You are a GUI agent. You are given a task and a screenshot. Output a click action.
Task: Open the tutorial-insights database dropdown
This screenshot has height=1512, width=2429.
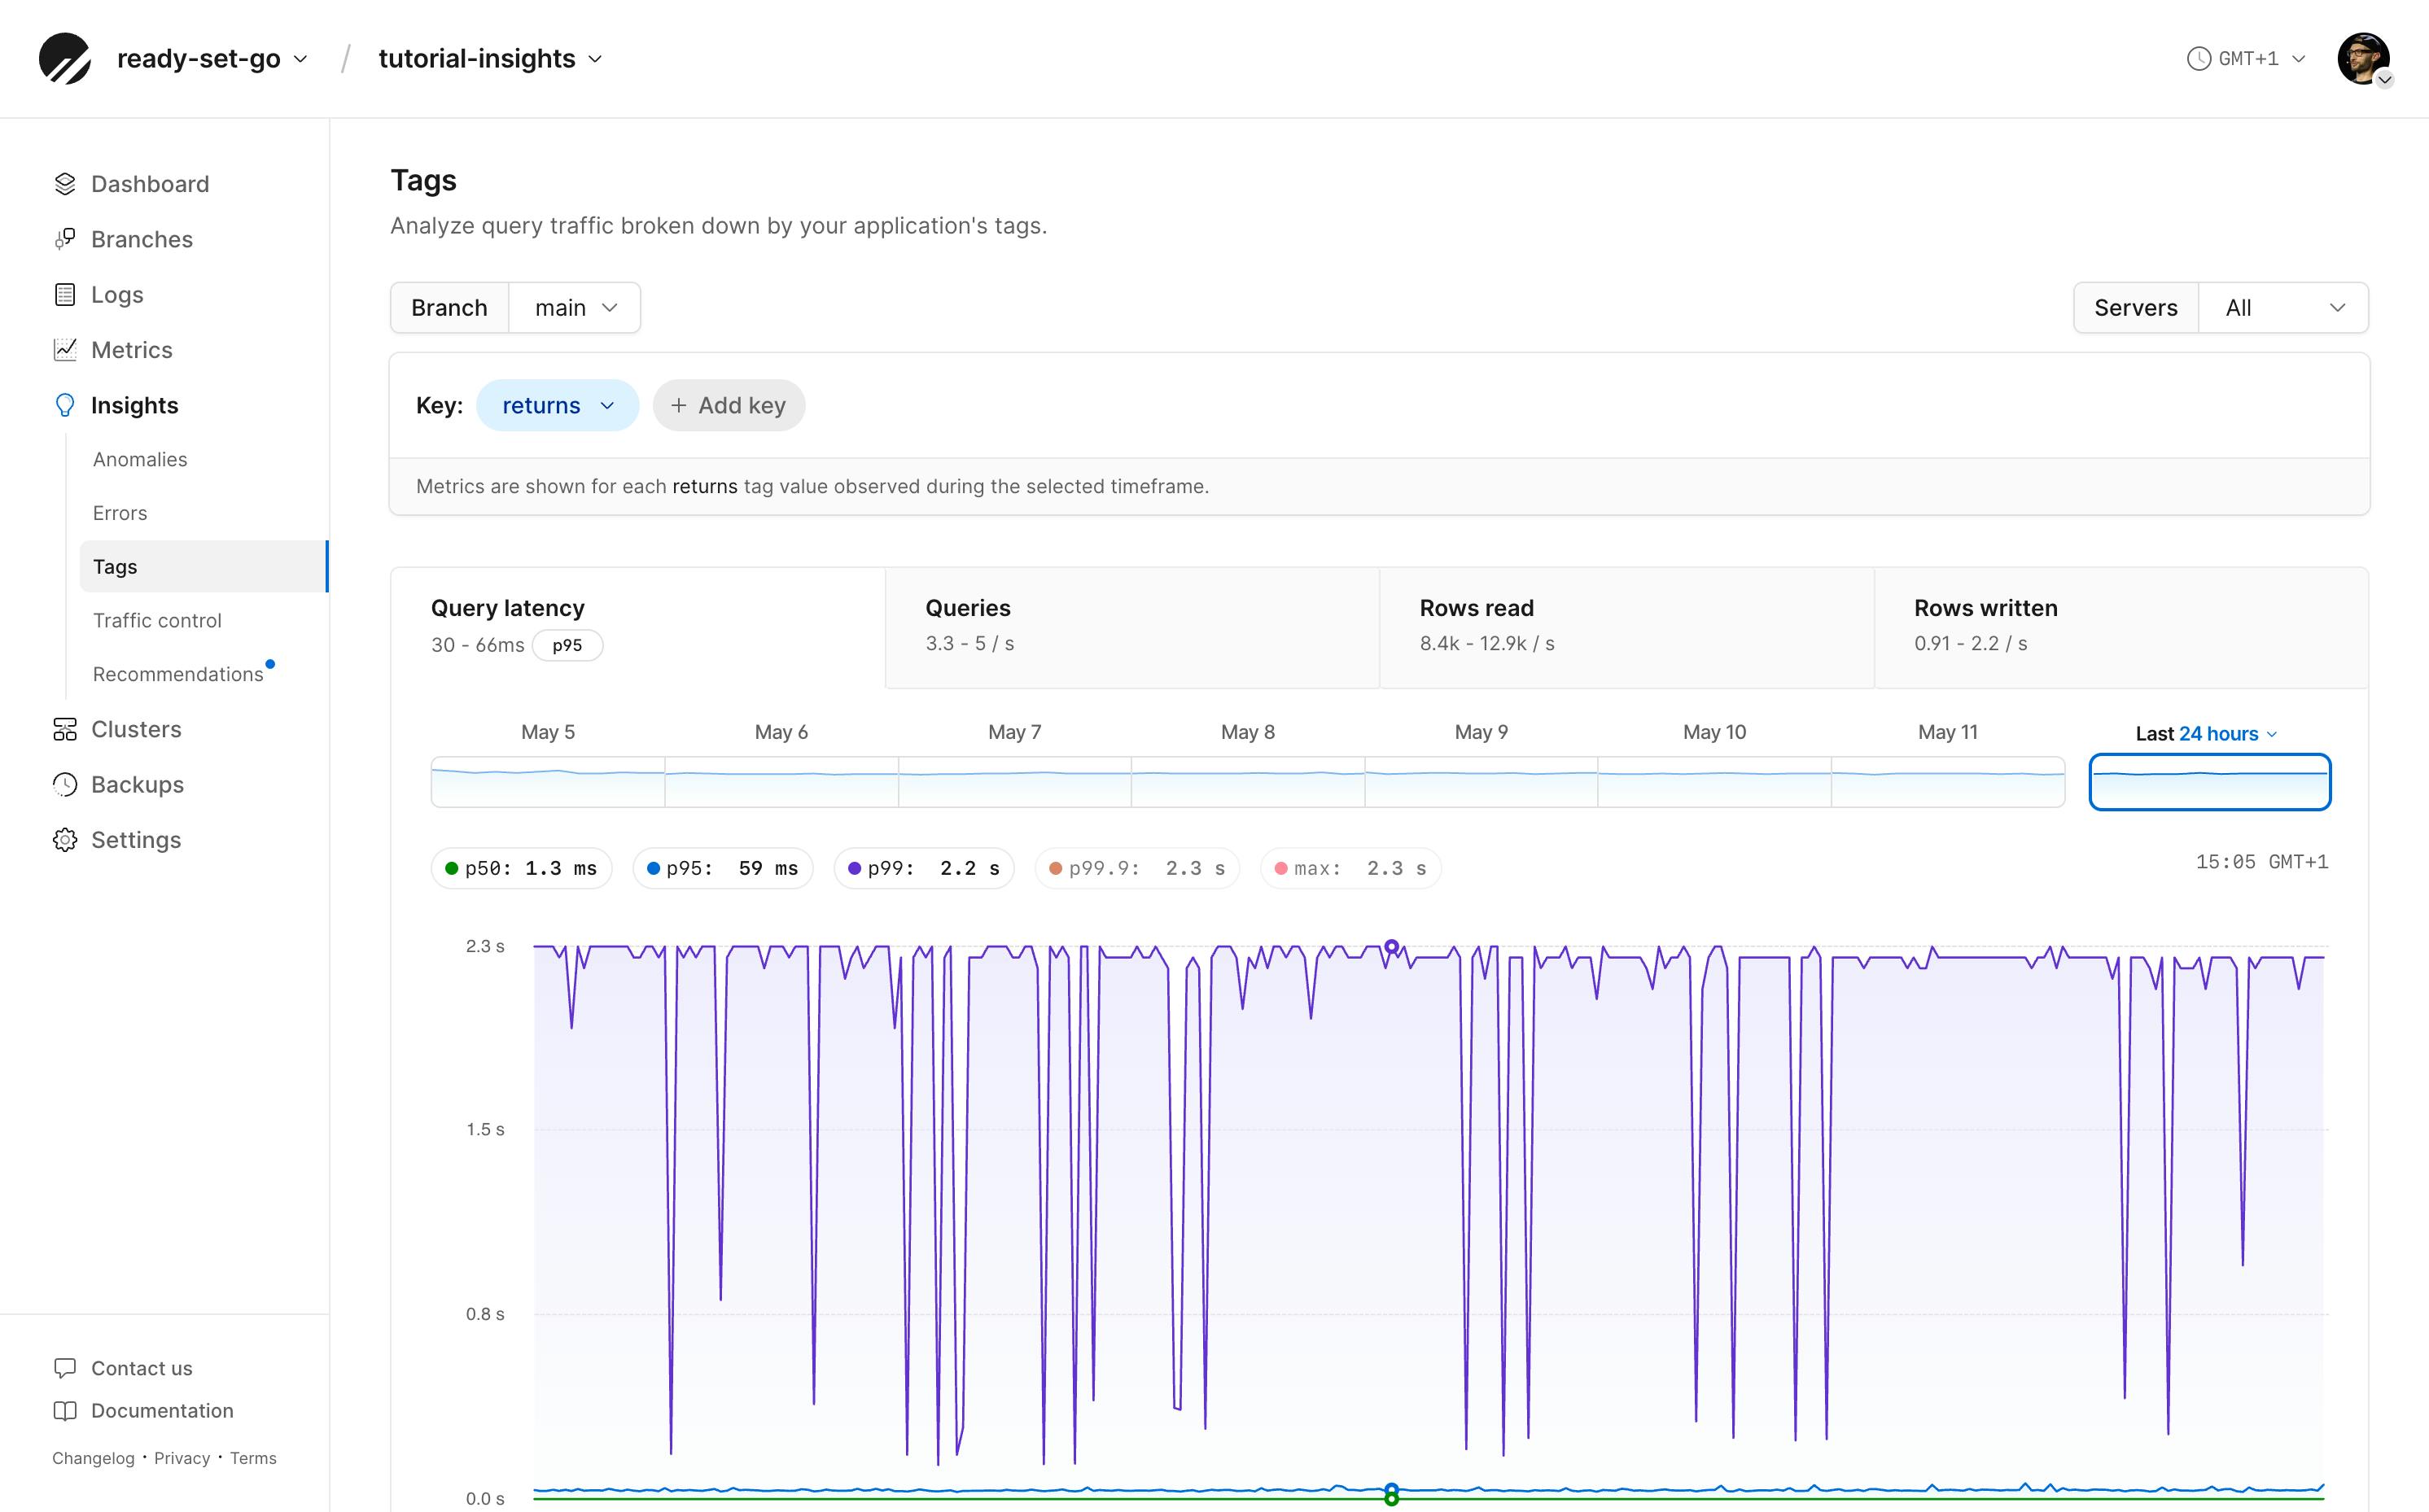(490, 59)
